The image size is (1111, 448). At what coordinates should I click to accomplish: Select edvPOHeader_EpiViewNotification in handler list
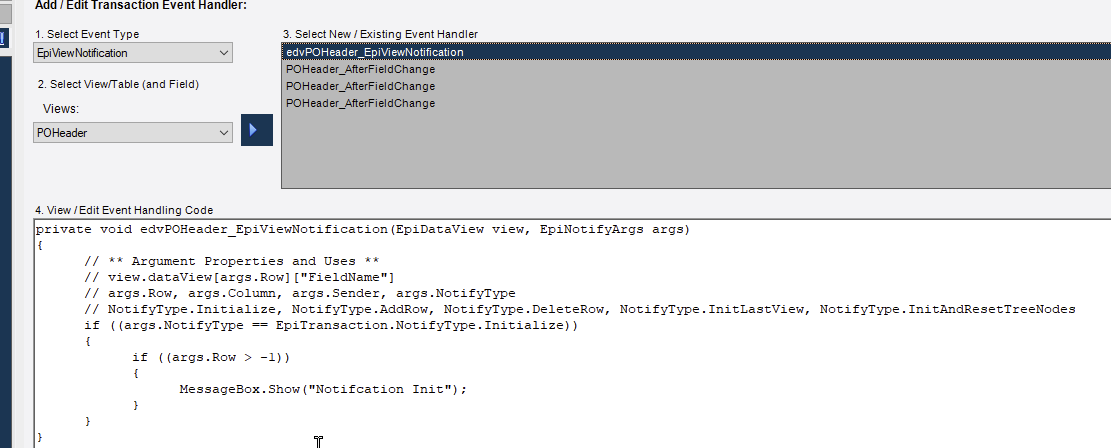tap(696, 52)
